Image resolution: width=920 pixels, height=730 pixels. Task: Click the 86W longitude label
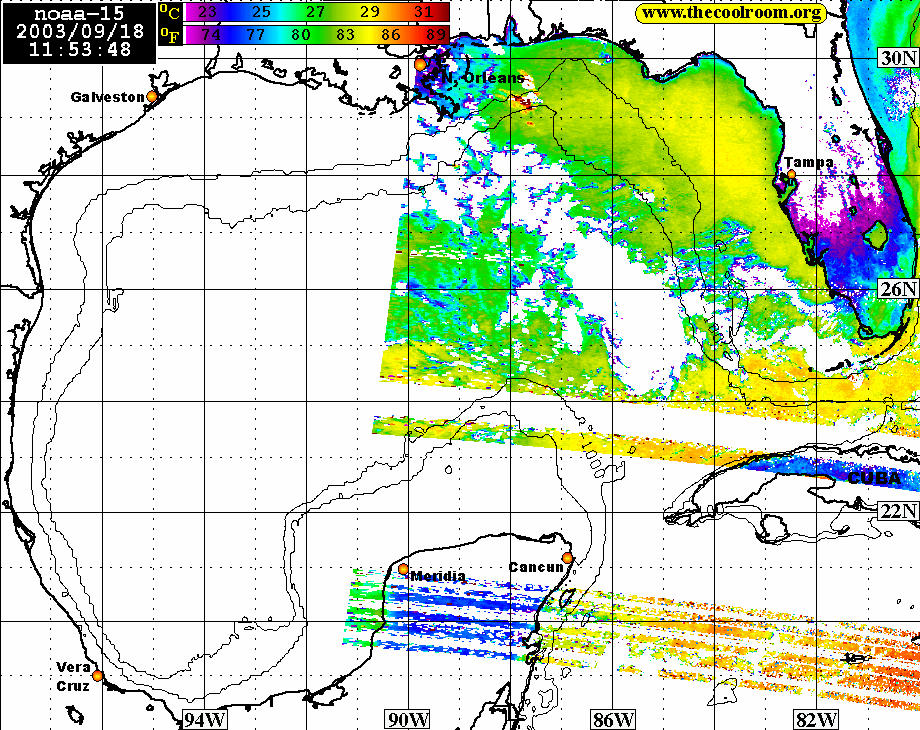[x=613, y=719]
